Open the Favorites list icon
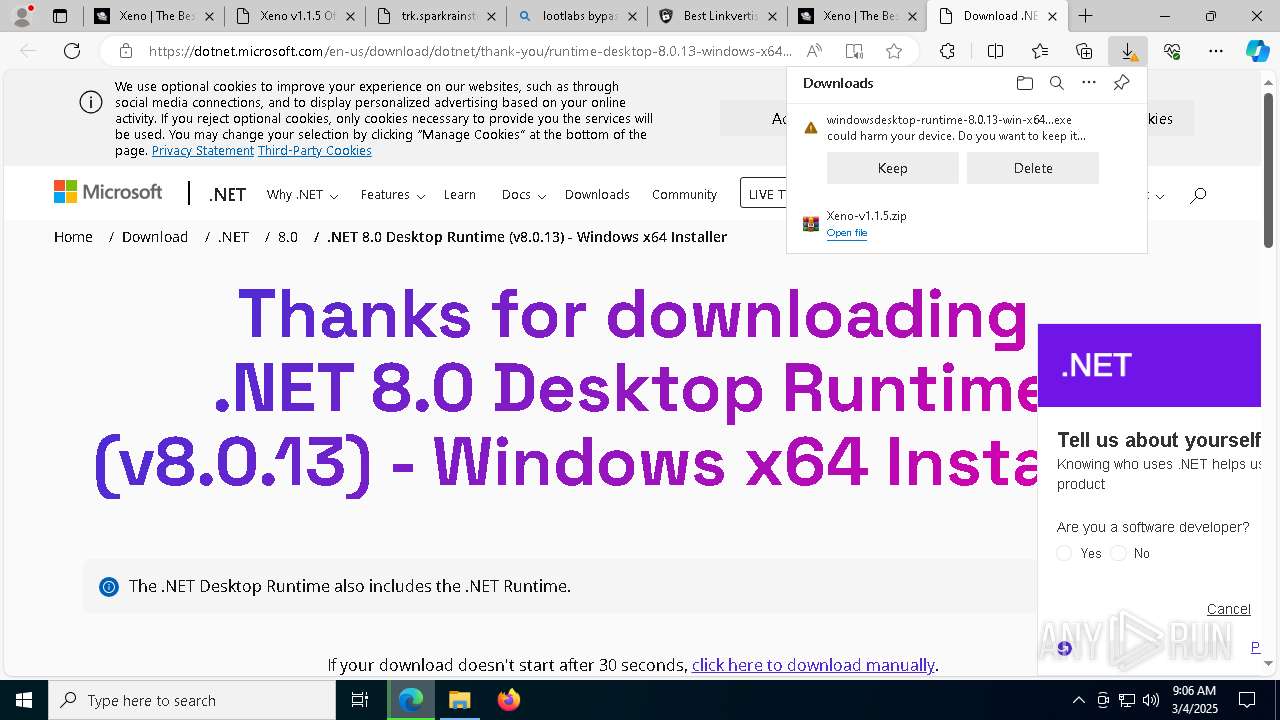 (1040, 51)
